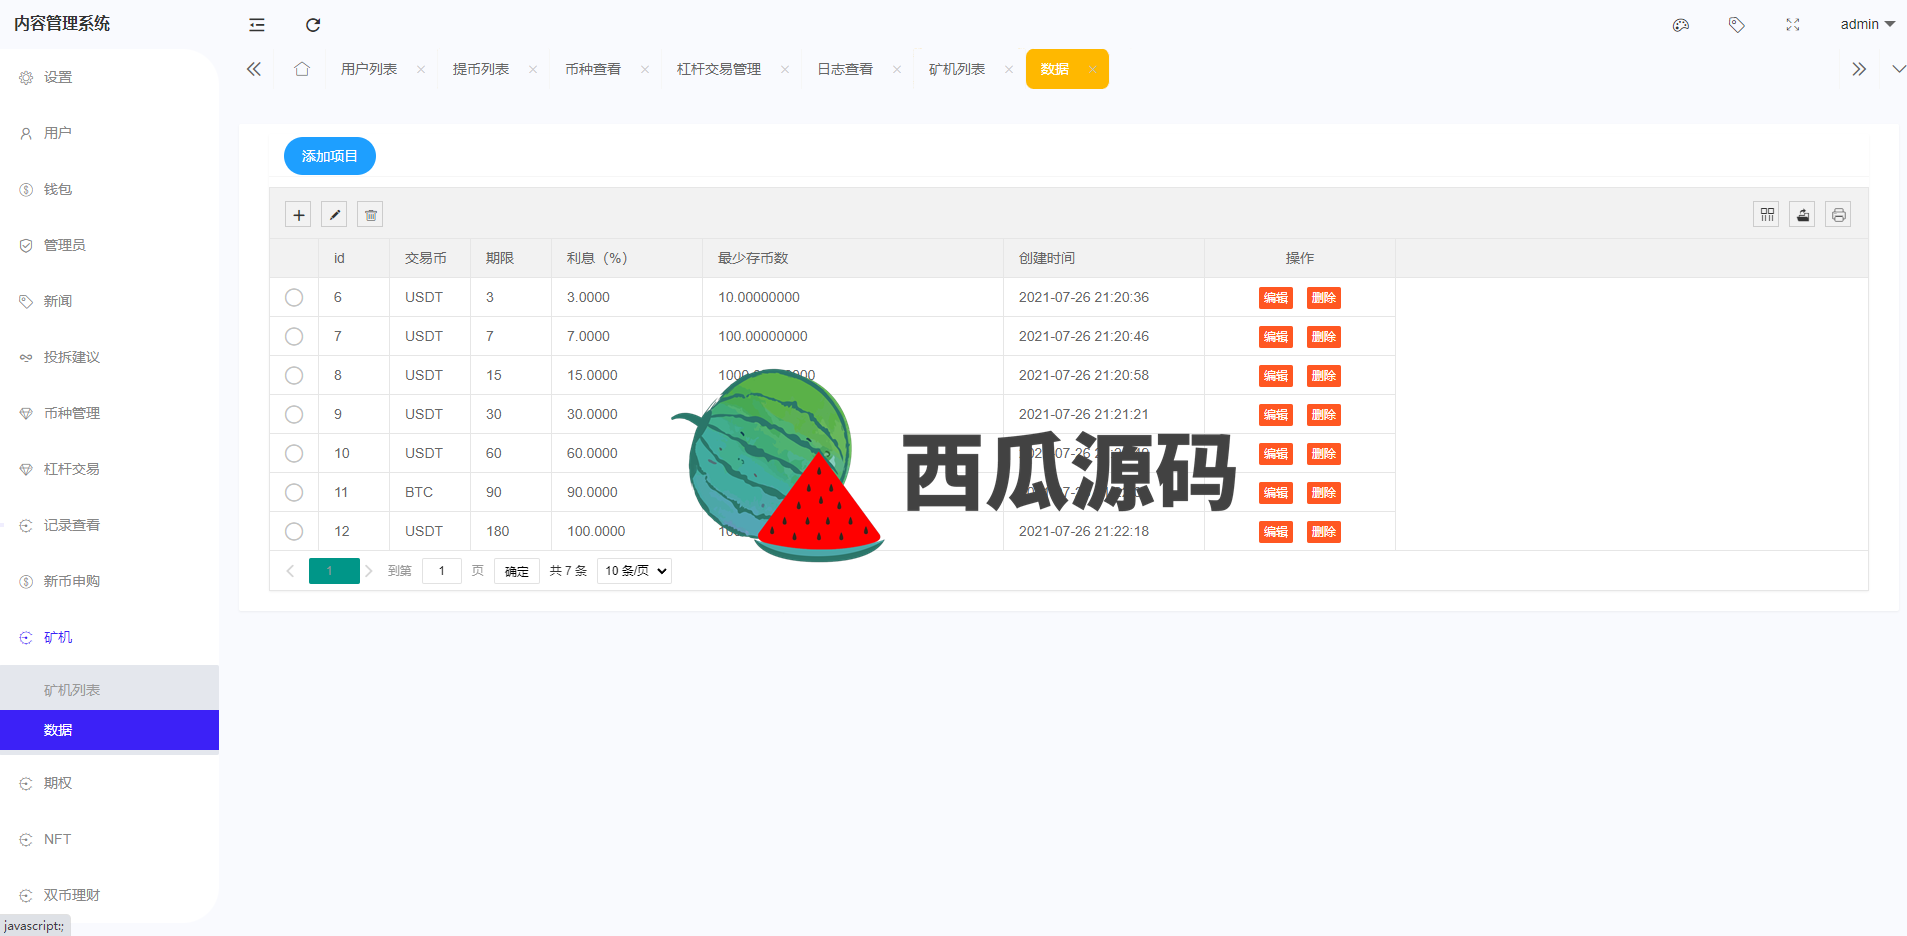1907x936 pixels.
Task: Click the page number input field
Action: pyautogui.click(x=442, y=571)
